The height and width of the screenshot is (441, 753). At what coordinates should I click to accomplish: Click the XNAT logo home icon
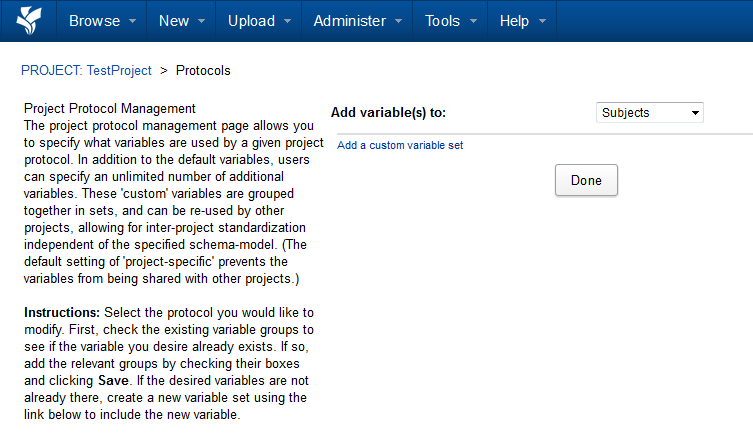(28, 20)
